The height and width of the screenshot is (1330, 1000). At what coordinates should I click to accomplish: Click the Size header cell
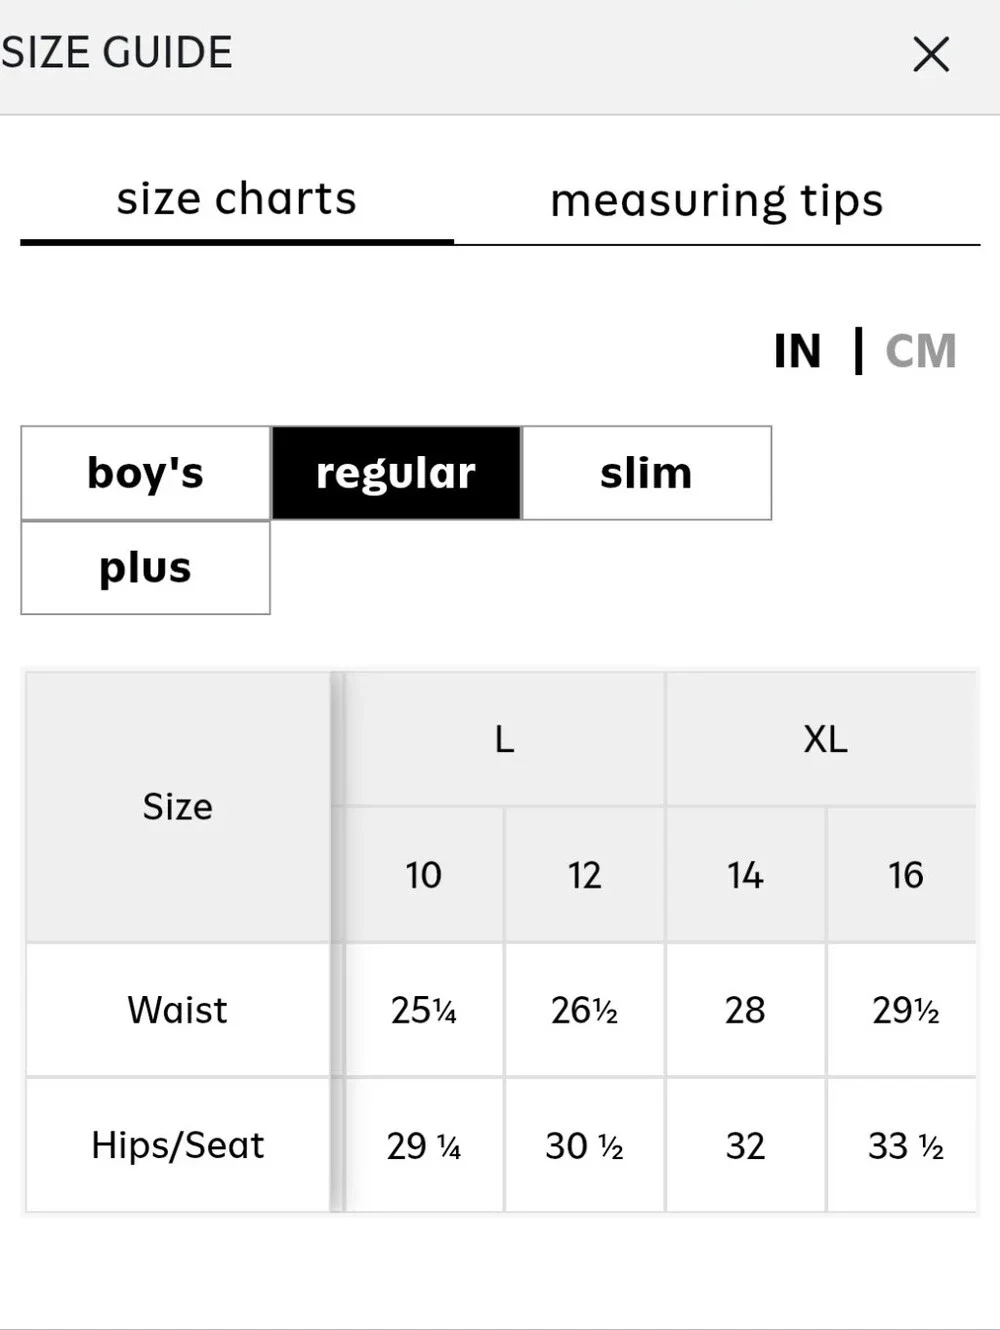pos(178,806)
